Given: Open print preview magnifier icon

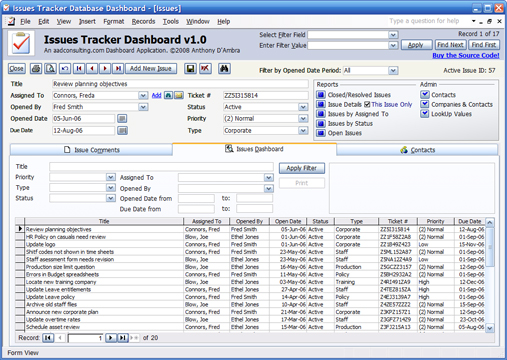Looking at the screenshot, I should pos(50,69).
